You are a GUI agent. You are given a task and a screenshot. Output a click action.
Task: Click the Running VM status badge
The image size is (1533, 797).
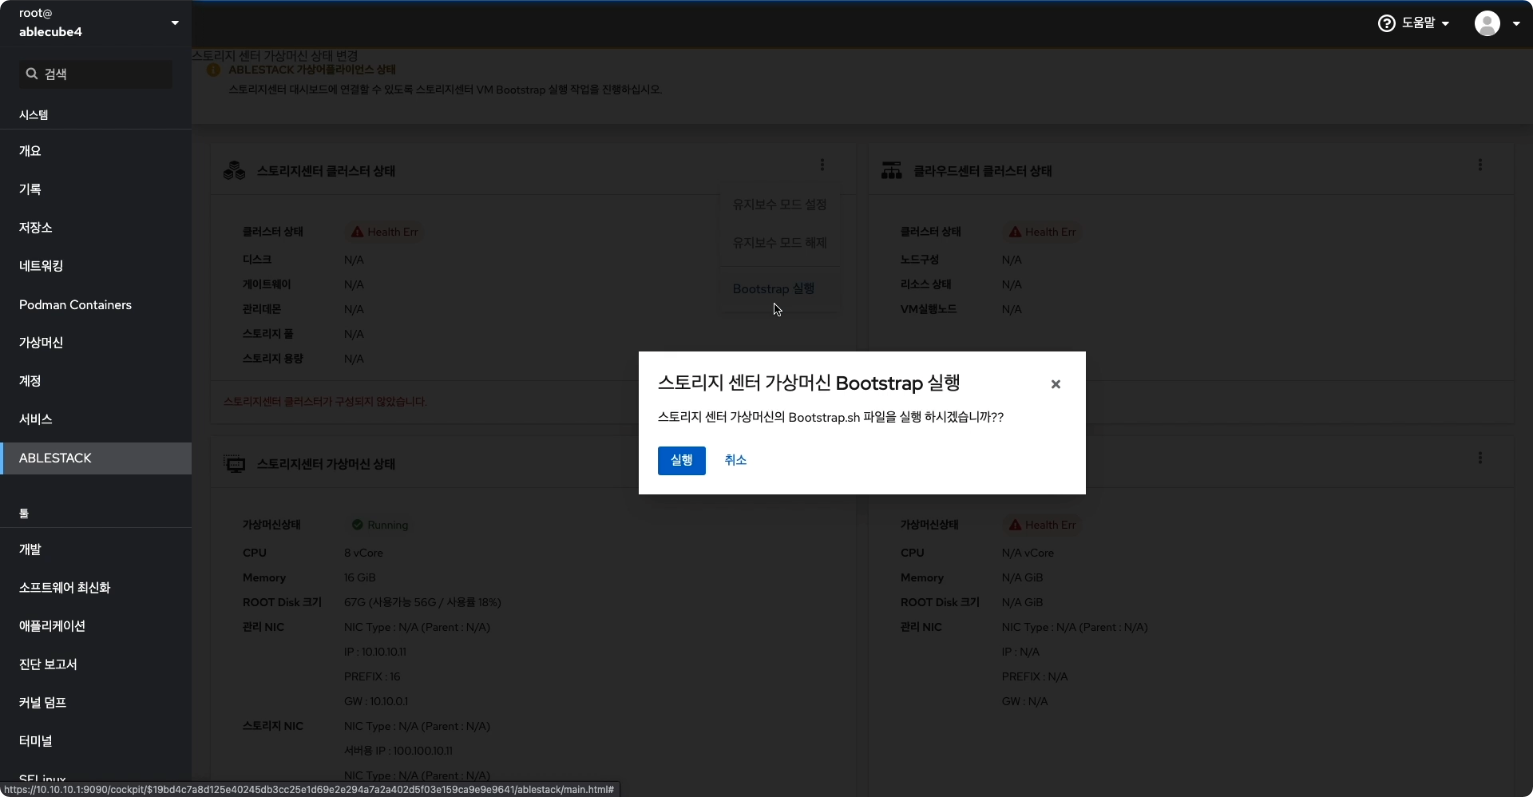380,525
